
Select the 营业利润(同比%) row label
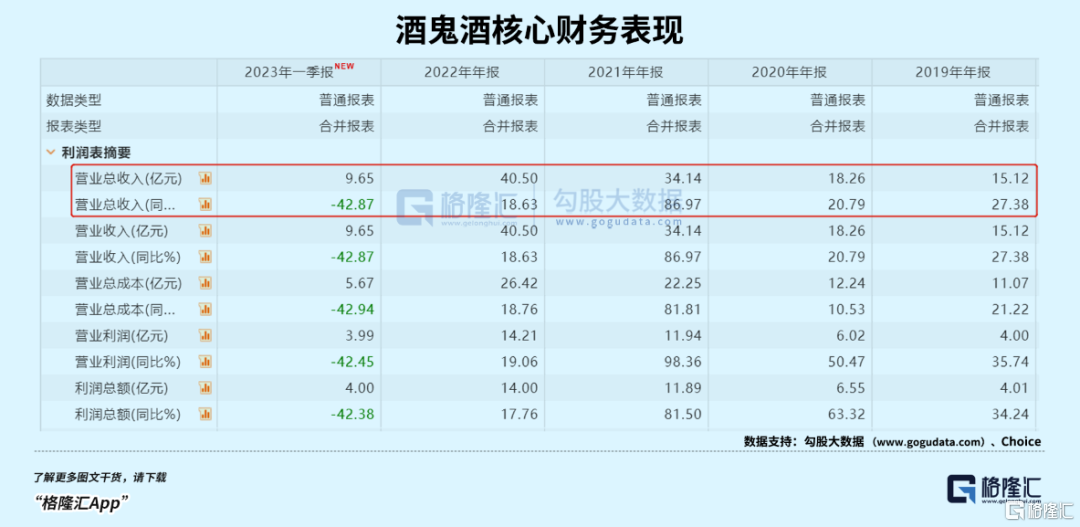pos(128,362)
